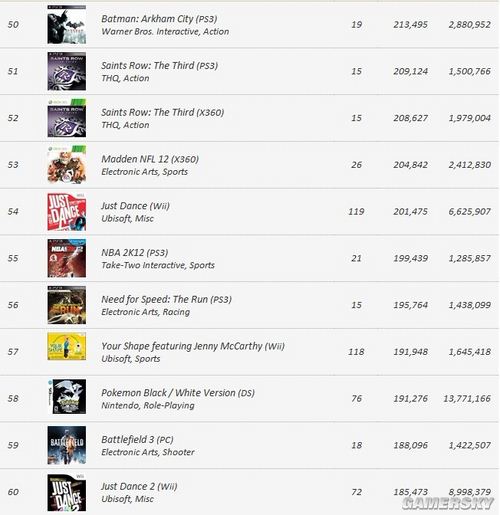Image resolution: width=500 pixels, height=515 pixels.
Task: Select Saints Row: The Third (X360) box art
Action: (x=67, y=118)
